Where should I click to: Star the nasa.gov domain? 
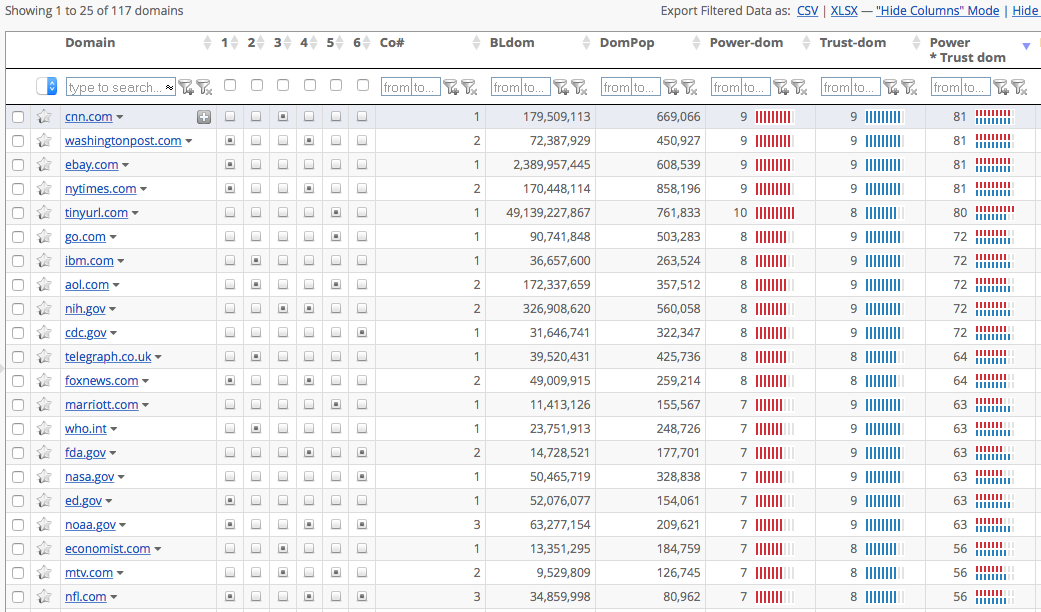[x=44, y=477]
